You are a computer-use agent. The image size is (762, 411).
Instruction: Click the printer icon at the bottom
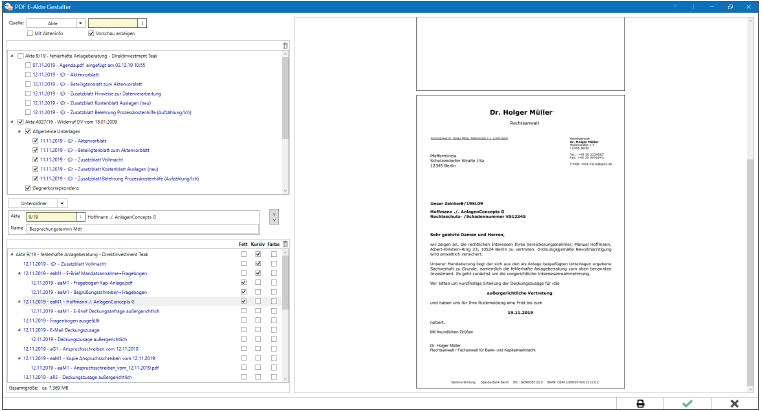coord(640,404)
